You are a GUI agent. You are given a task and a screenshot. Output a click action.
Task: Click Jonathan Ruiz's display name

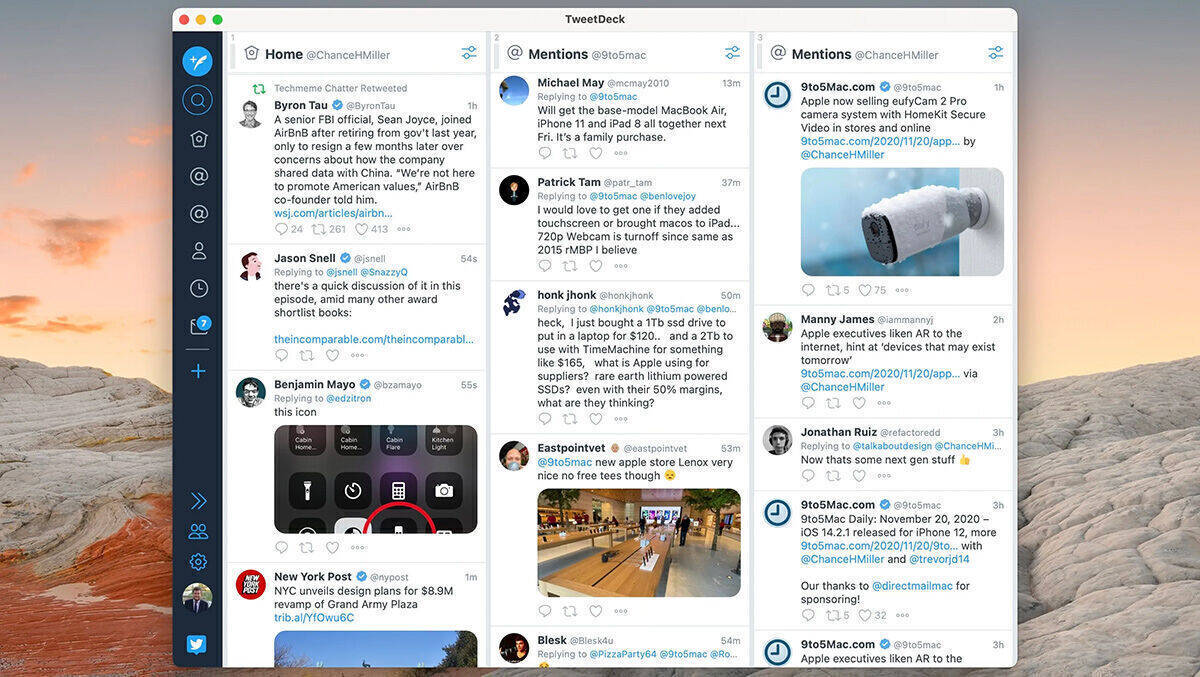[841, 432]
